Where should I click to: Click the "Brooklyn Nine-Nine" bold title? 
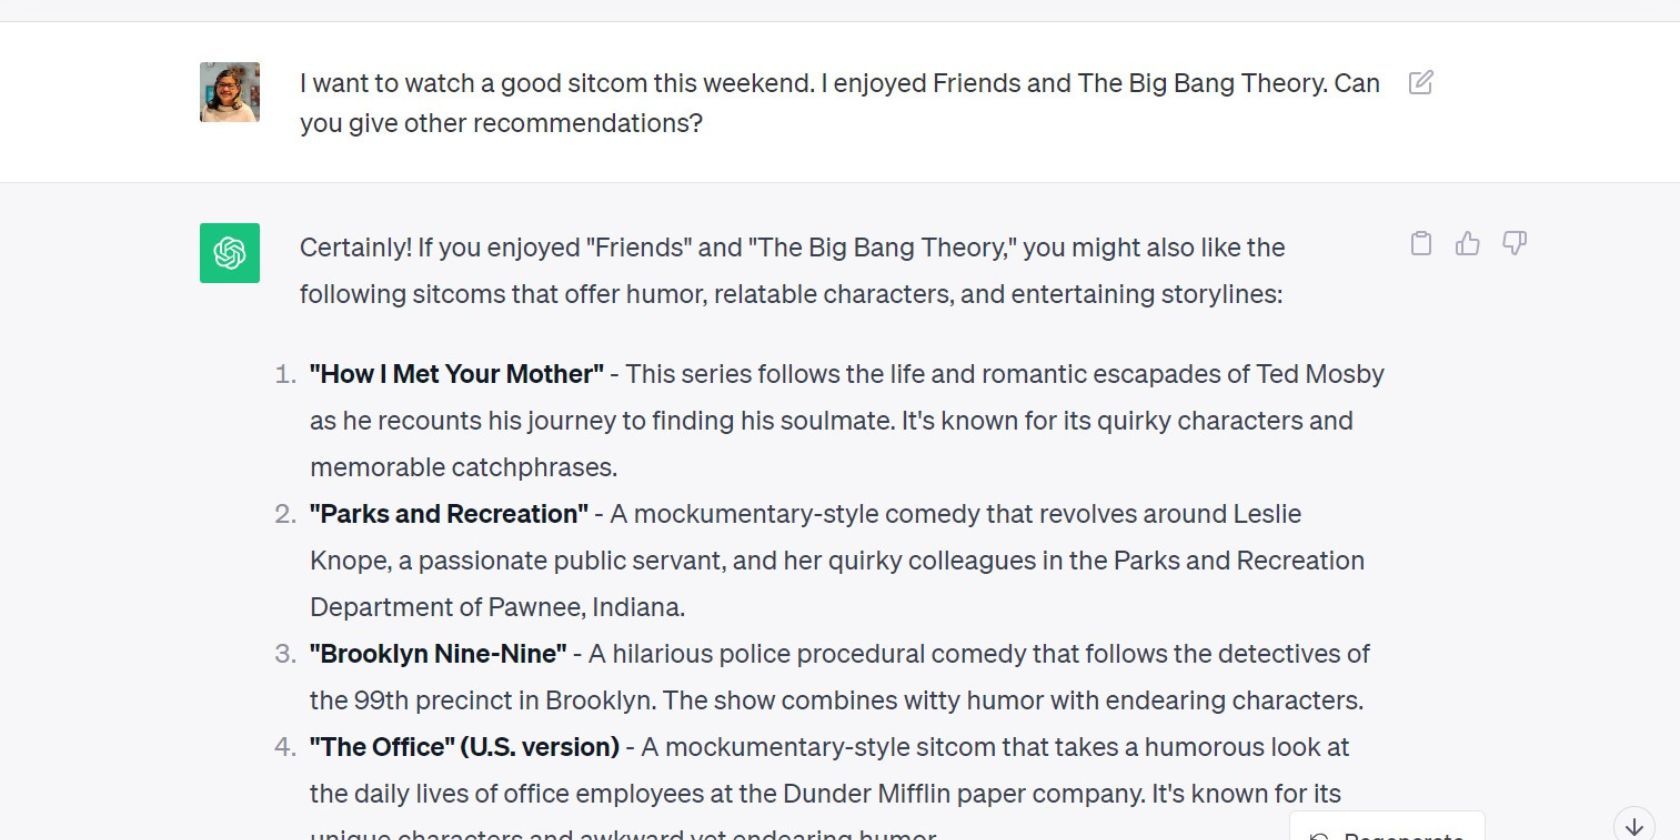[x=438, y=654]
